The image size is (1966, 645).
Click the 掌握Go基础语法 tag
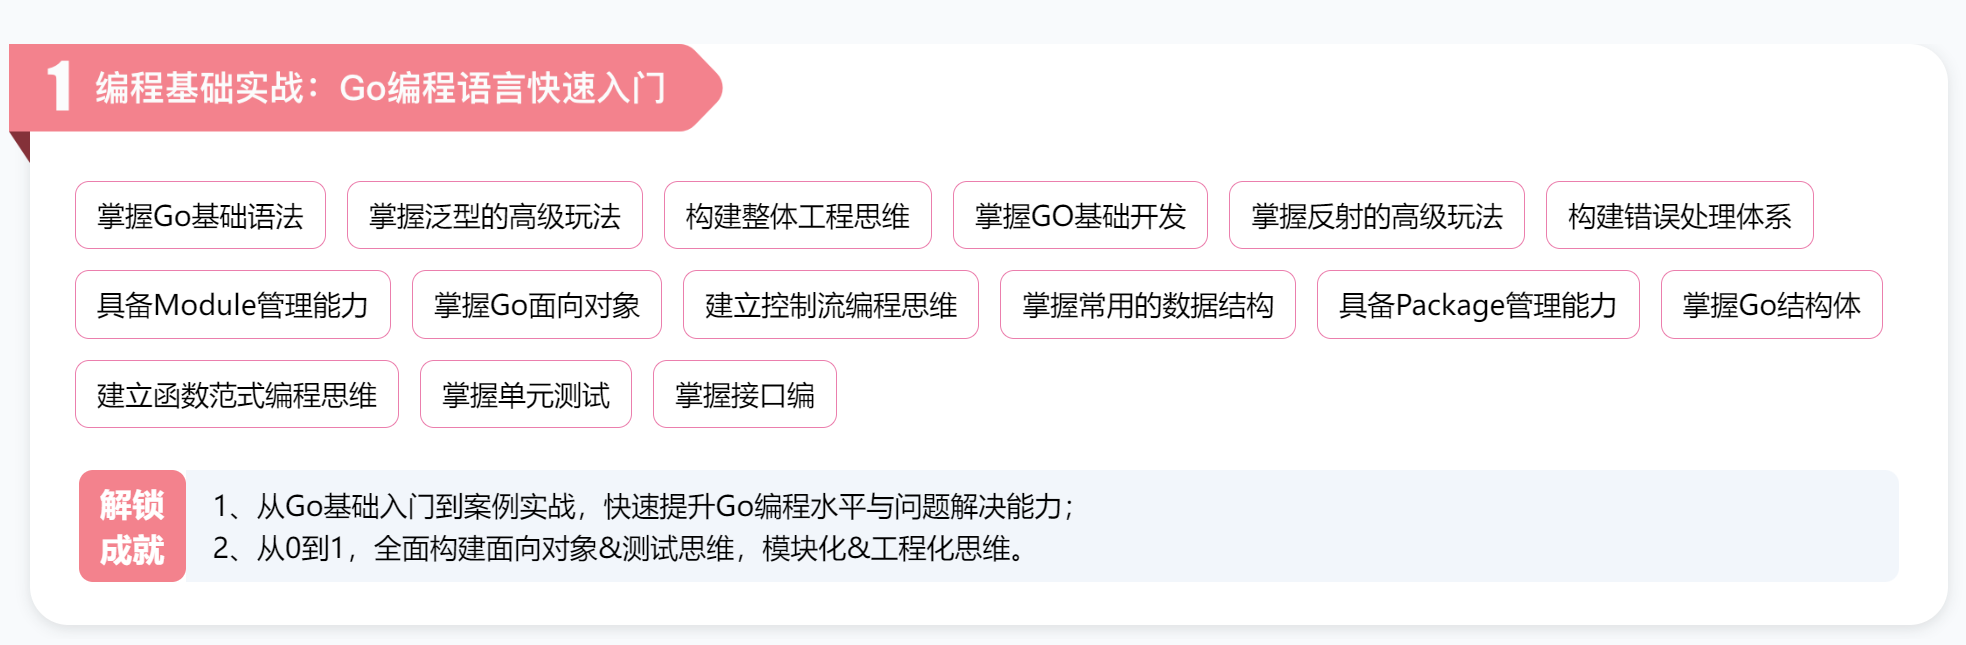(200, 216)
